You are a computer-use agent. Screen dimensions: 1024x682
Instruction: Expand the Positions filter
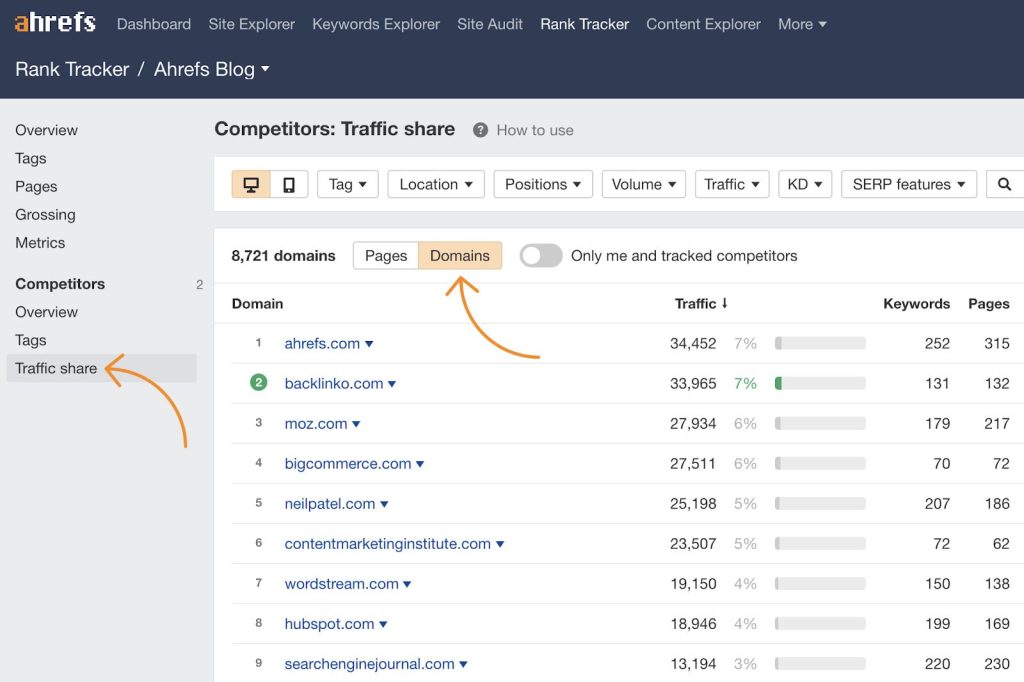542,184
